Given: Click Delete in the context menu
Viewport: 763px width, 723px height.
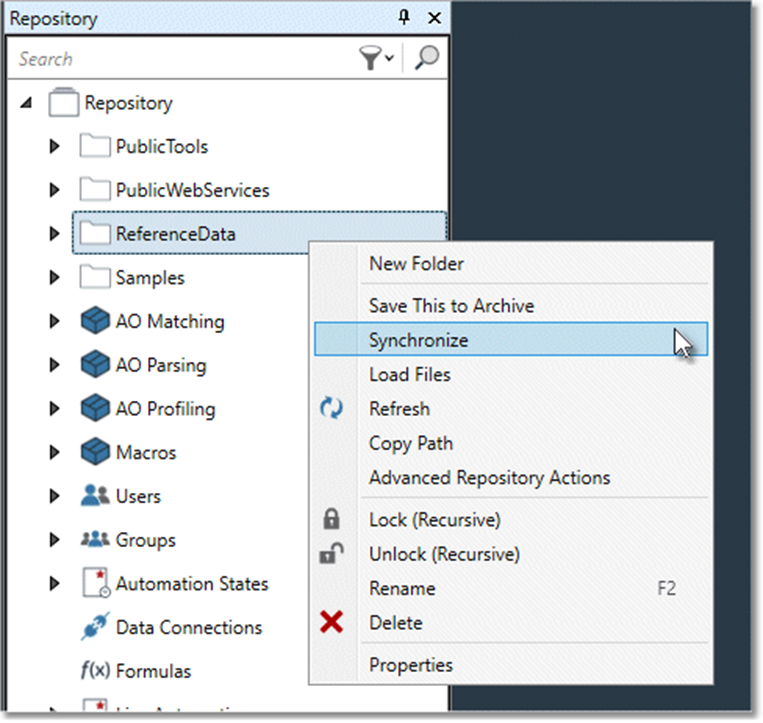Looking at the screenshot, I should click(396, 623).
